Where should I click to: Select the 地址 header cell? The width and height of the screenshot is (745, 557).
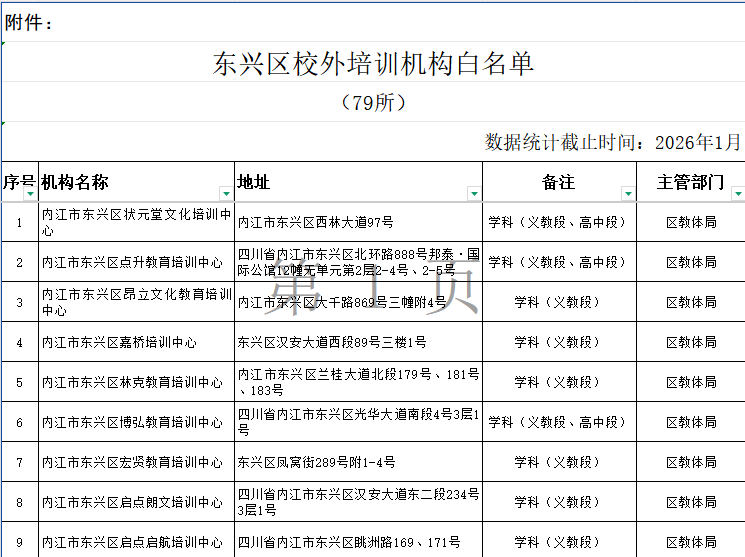click(358, 182)
